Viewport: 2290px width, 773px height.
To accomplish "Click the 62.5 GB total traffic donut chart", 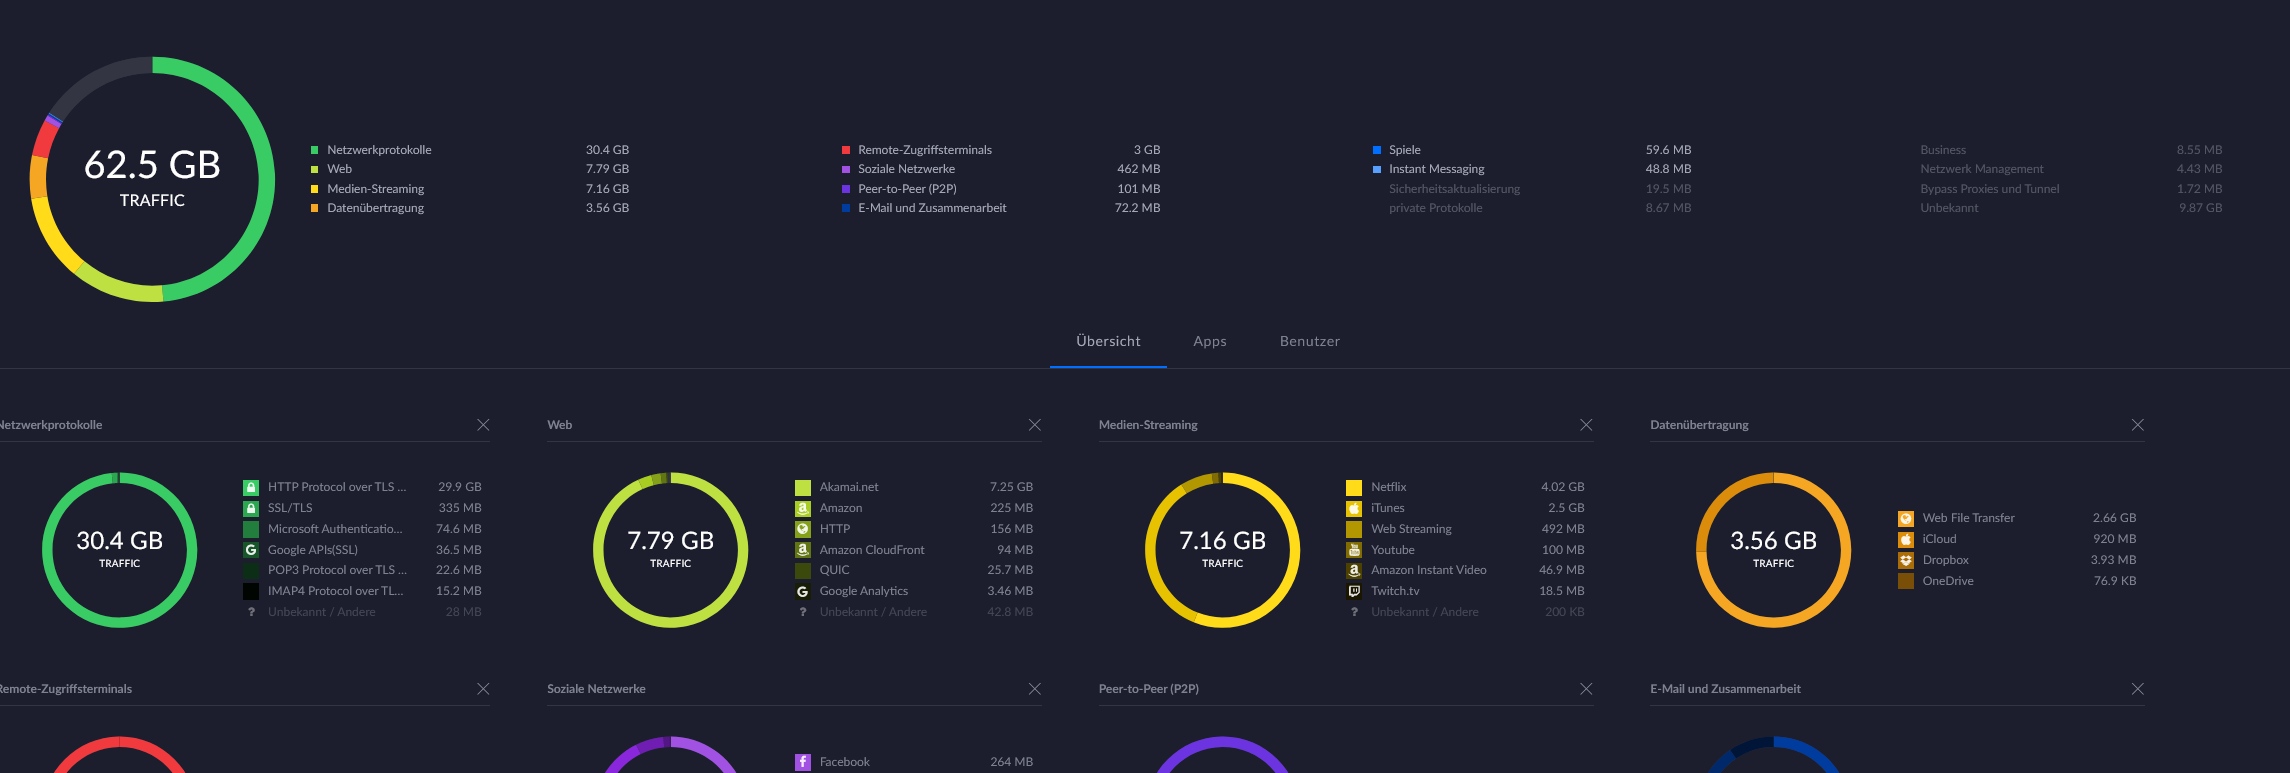I will coord(152,179).
